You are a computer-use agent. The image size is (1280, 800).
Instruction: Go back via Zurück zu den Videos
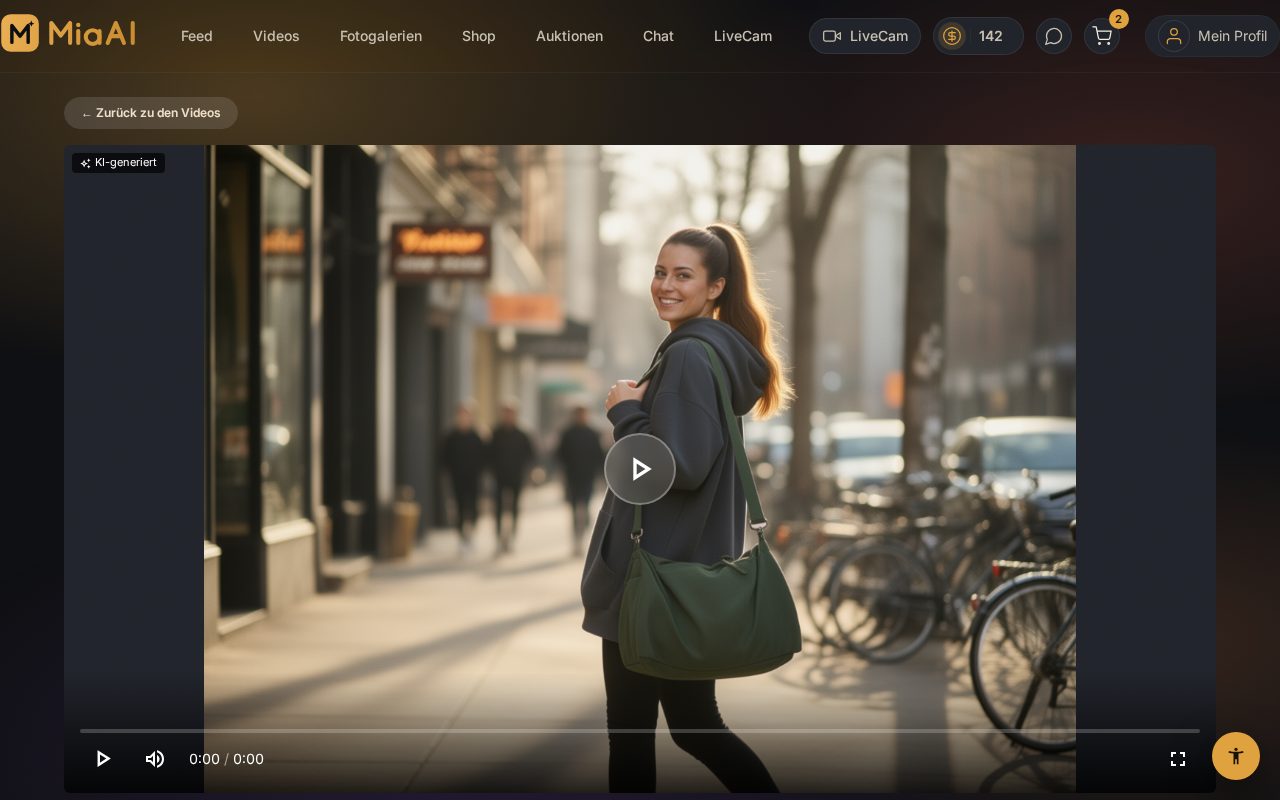[x=151, y=113]
